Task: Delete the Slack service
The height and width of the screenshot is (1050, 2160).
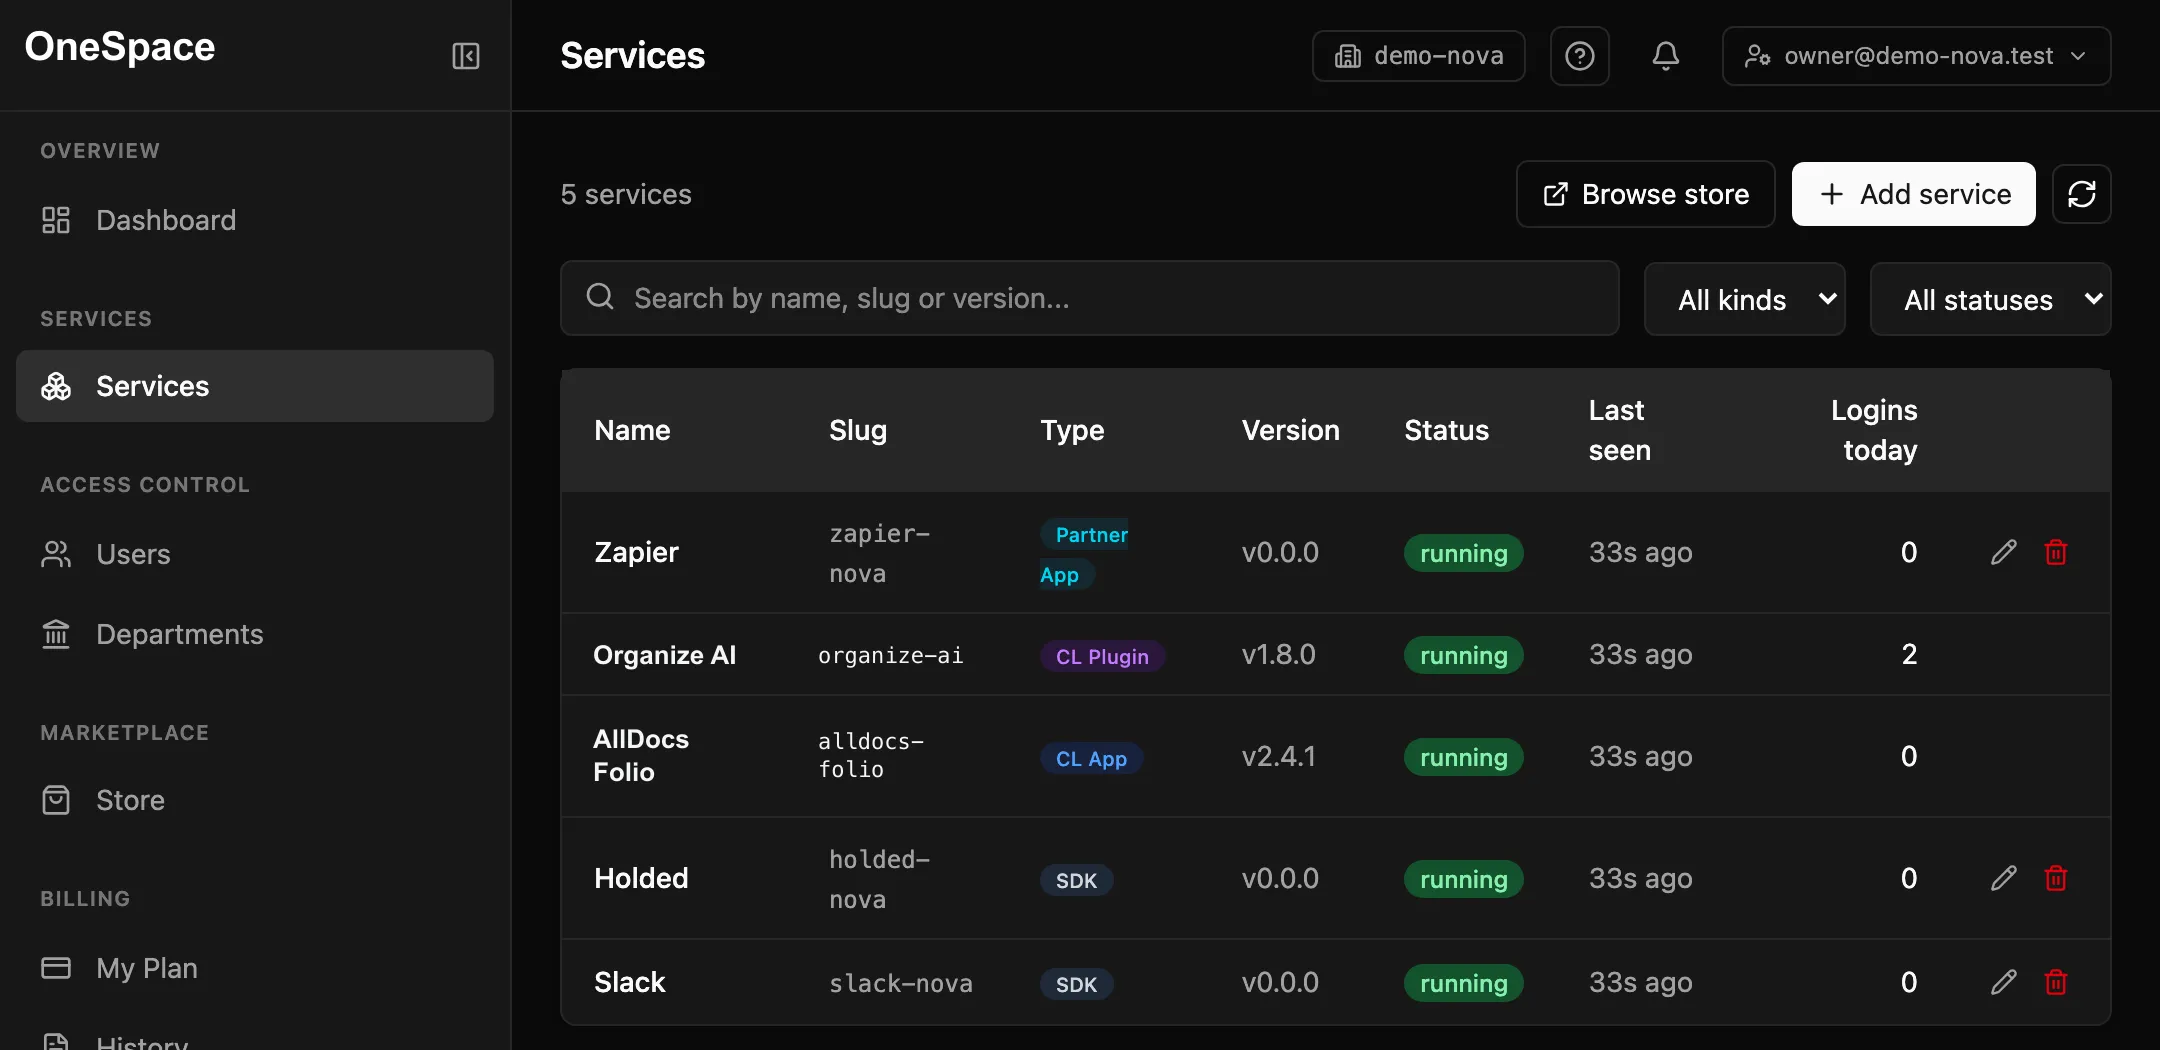Action: click(x=2056, y=982)
